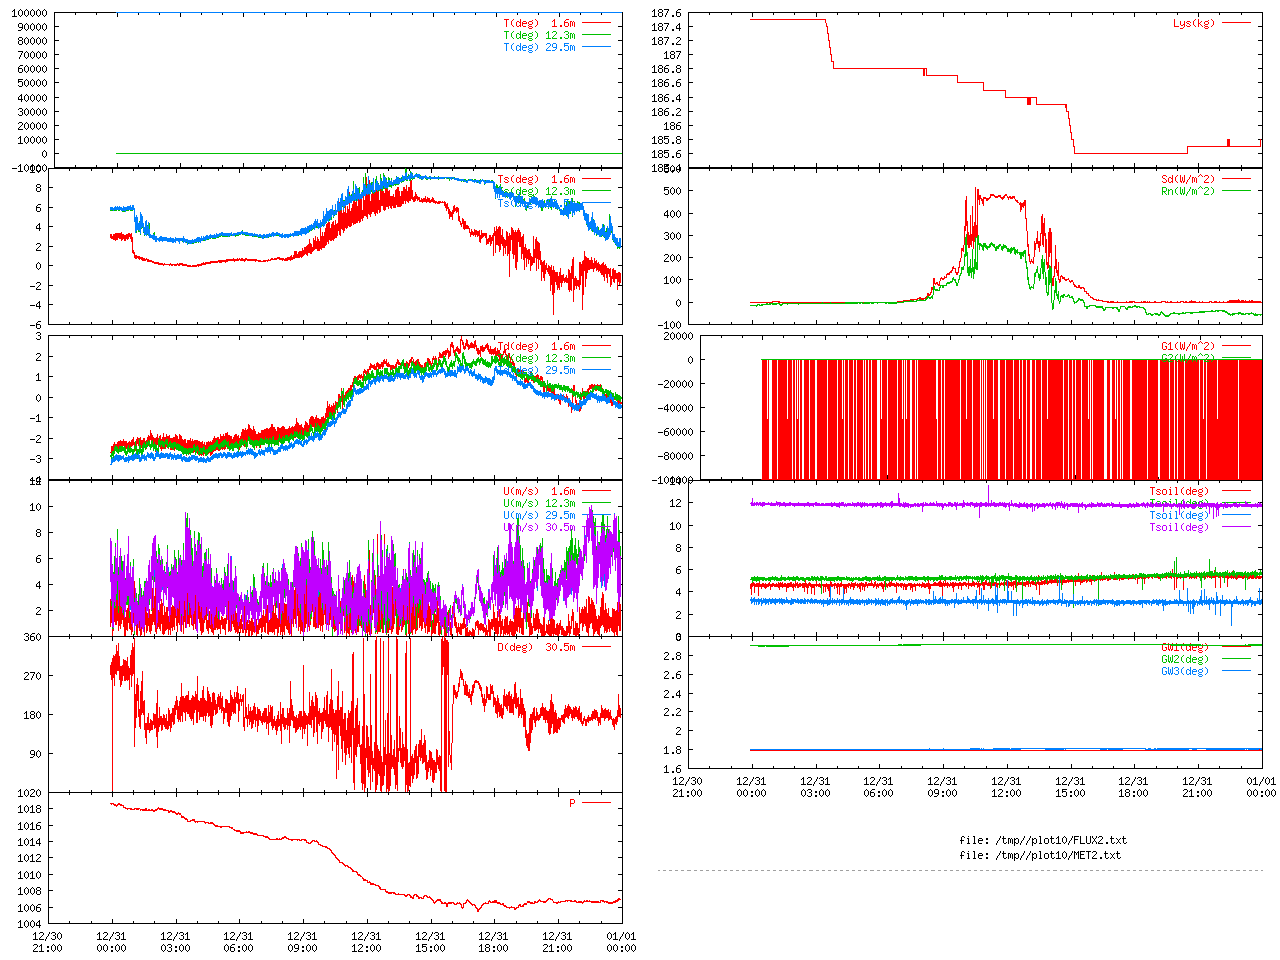Click the '1018' tick on the pressure axis
The width and height of the screenshot is (1280, 960).
click(29, 809)
